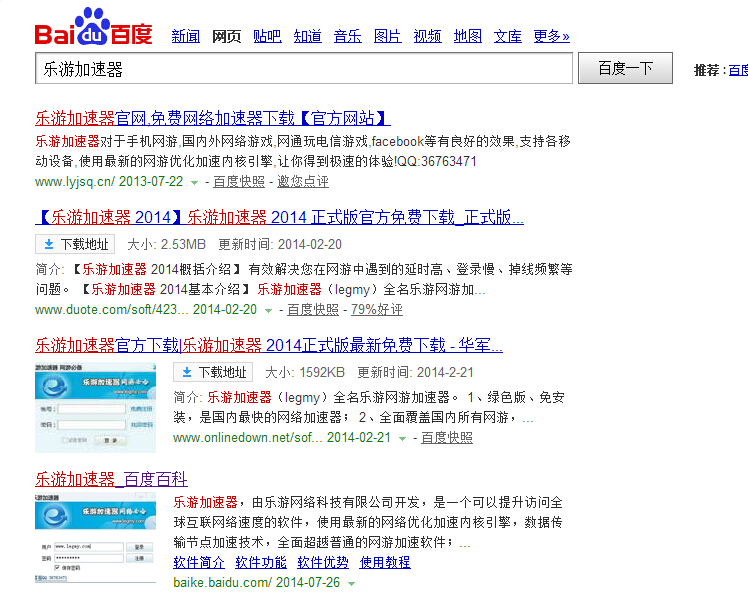
Task: Open the 软件优势 sublink
Action: (x=323, y=563)
